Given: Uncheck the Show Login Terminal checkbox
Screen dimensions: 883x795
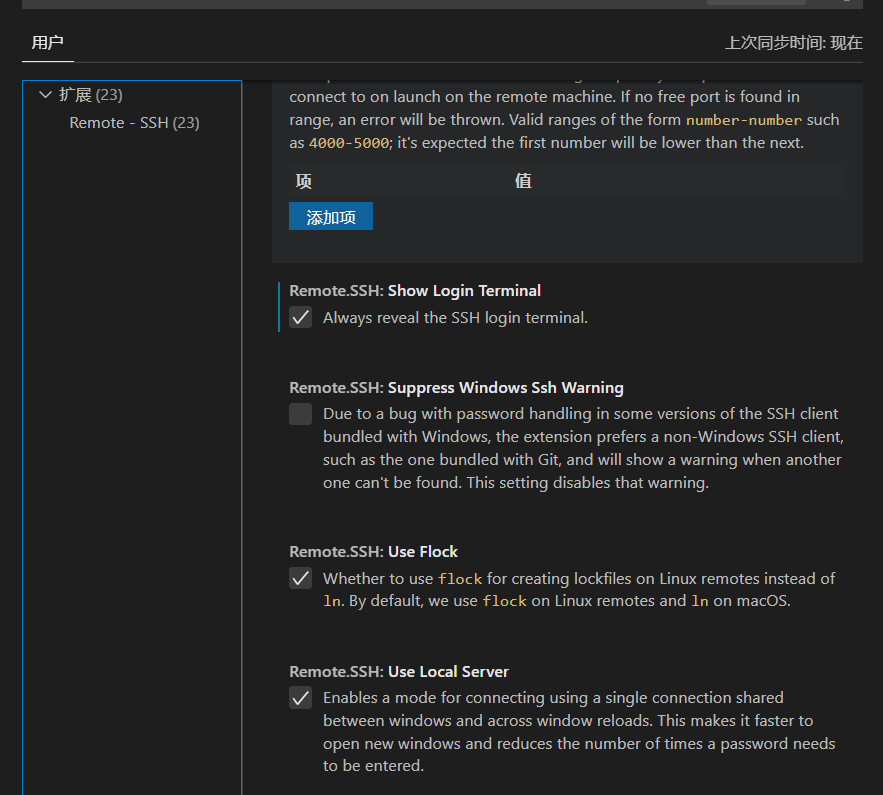Looking at the screenshot, I should pos(301,317).
